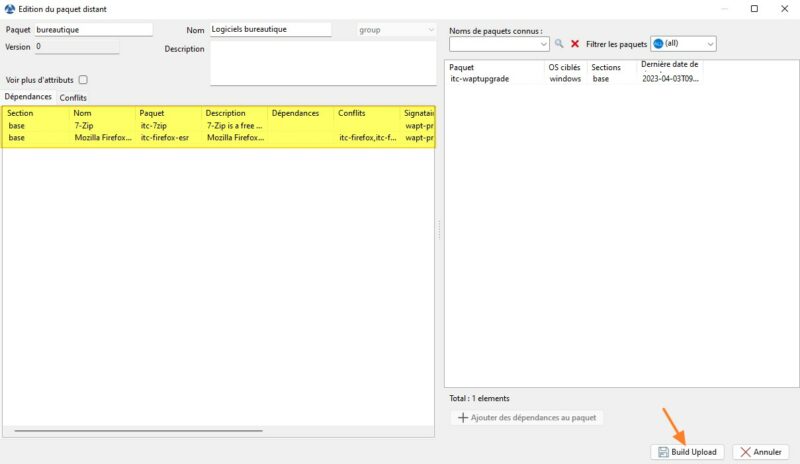Screen dimensions: 800x464
Task: Click the WAPT app icon in title bar
Action: pyautogui.click(x=10, y=9)
